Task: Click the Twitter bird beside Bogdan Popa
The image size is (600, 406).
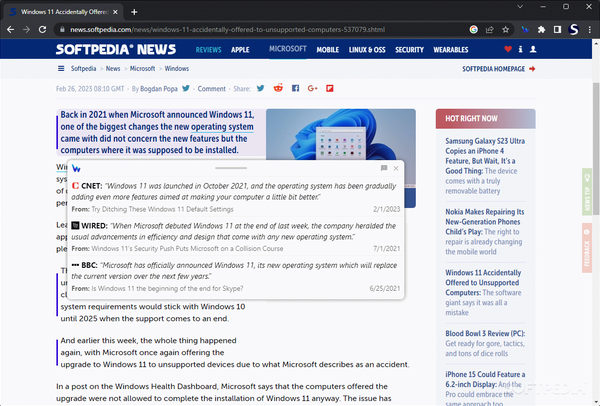Action: (x=186, y=88)
